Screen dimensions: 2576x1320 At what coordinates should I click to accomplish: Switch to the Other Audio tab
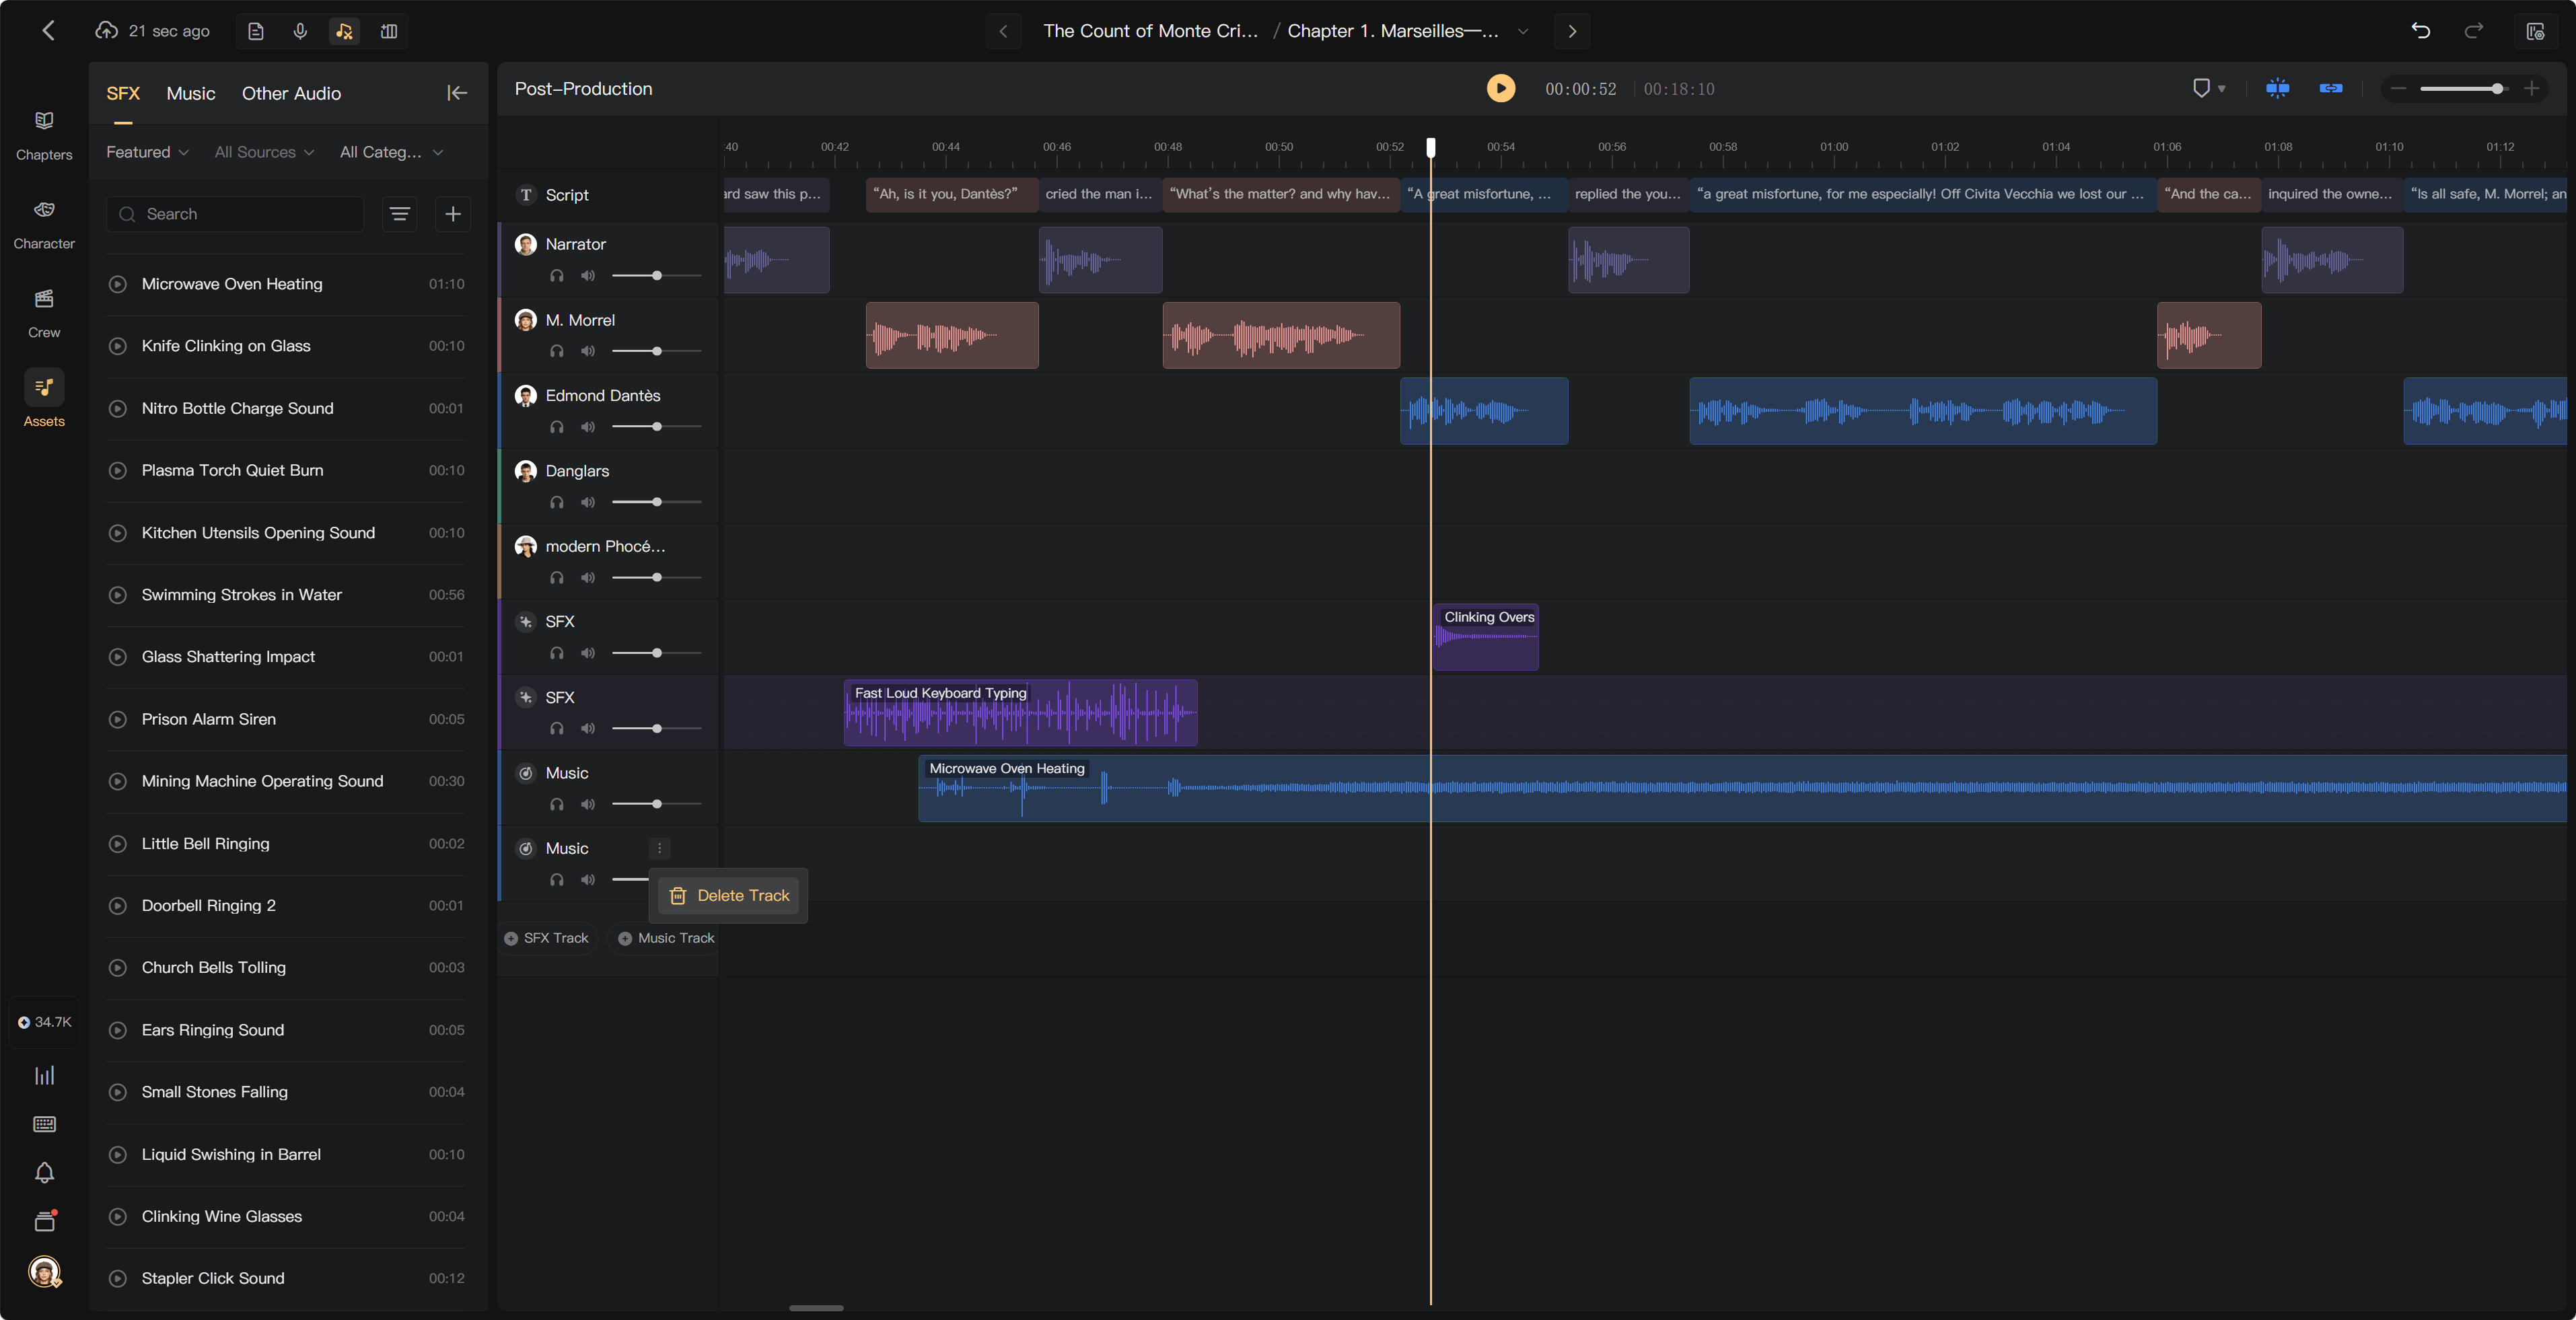coord(291,94)
